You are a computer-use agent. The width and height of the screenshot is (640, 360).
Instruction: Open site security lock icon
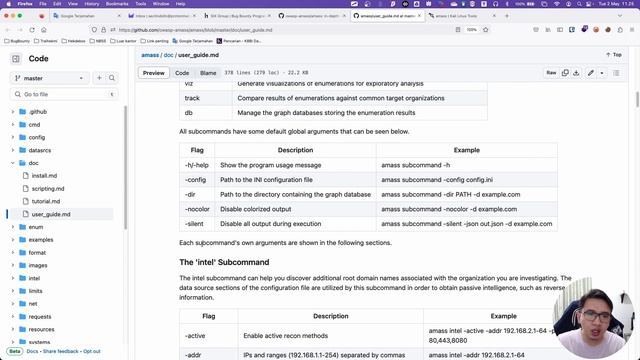103,30
